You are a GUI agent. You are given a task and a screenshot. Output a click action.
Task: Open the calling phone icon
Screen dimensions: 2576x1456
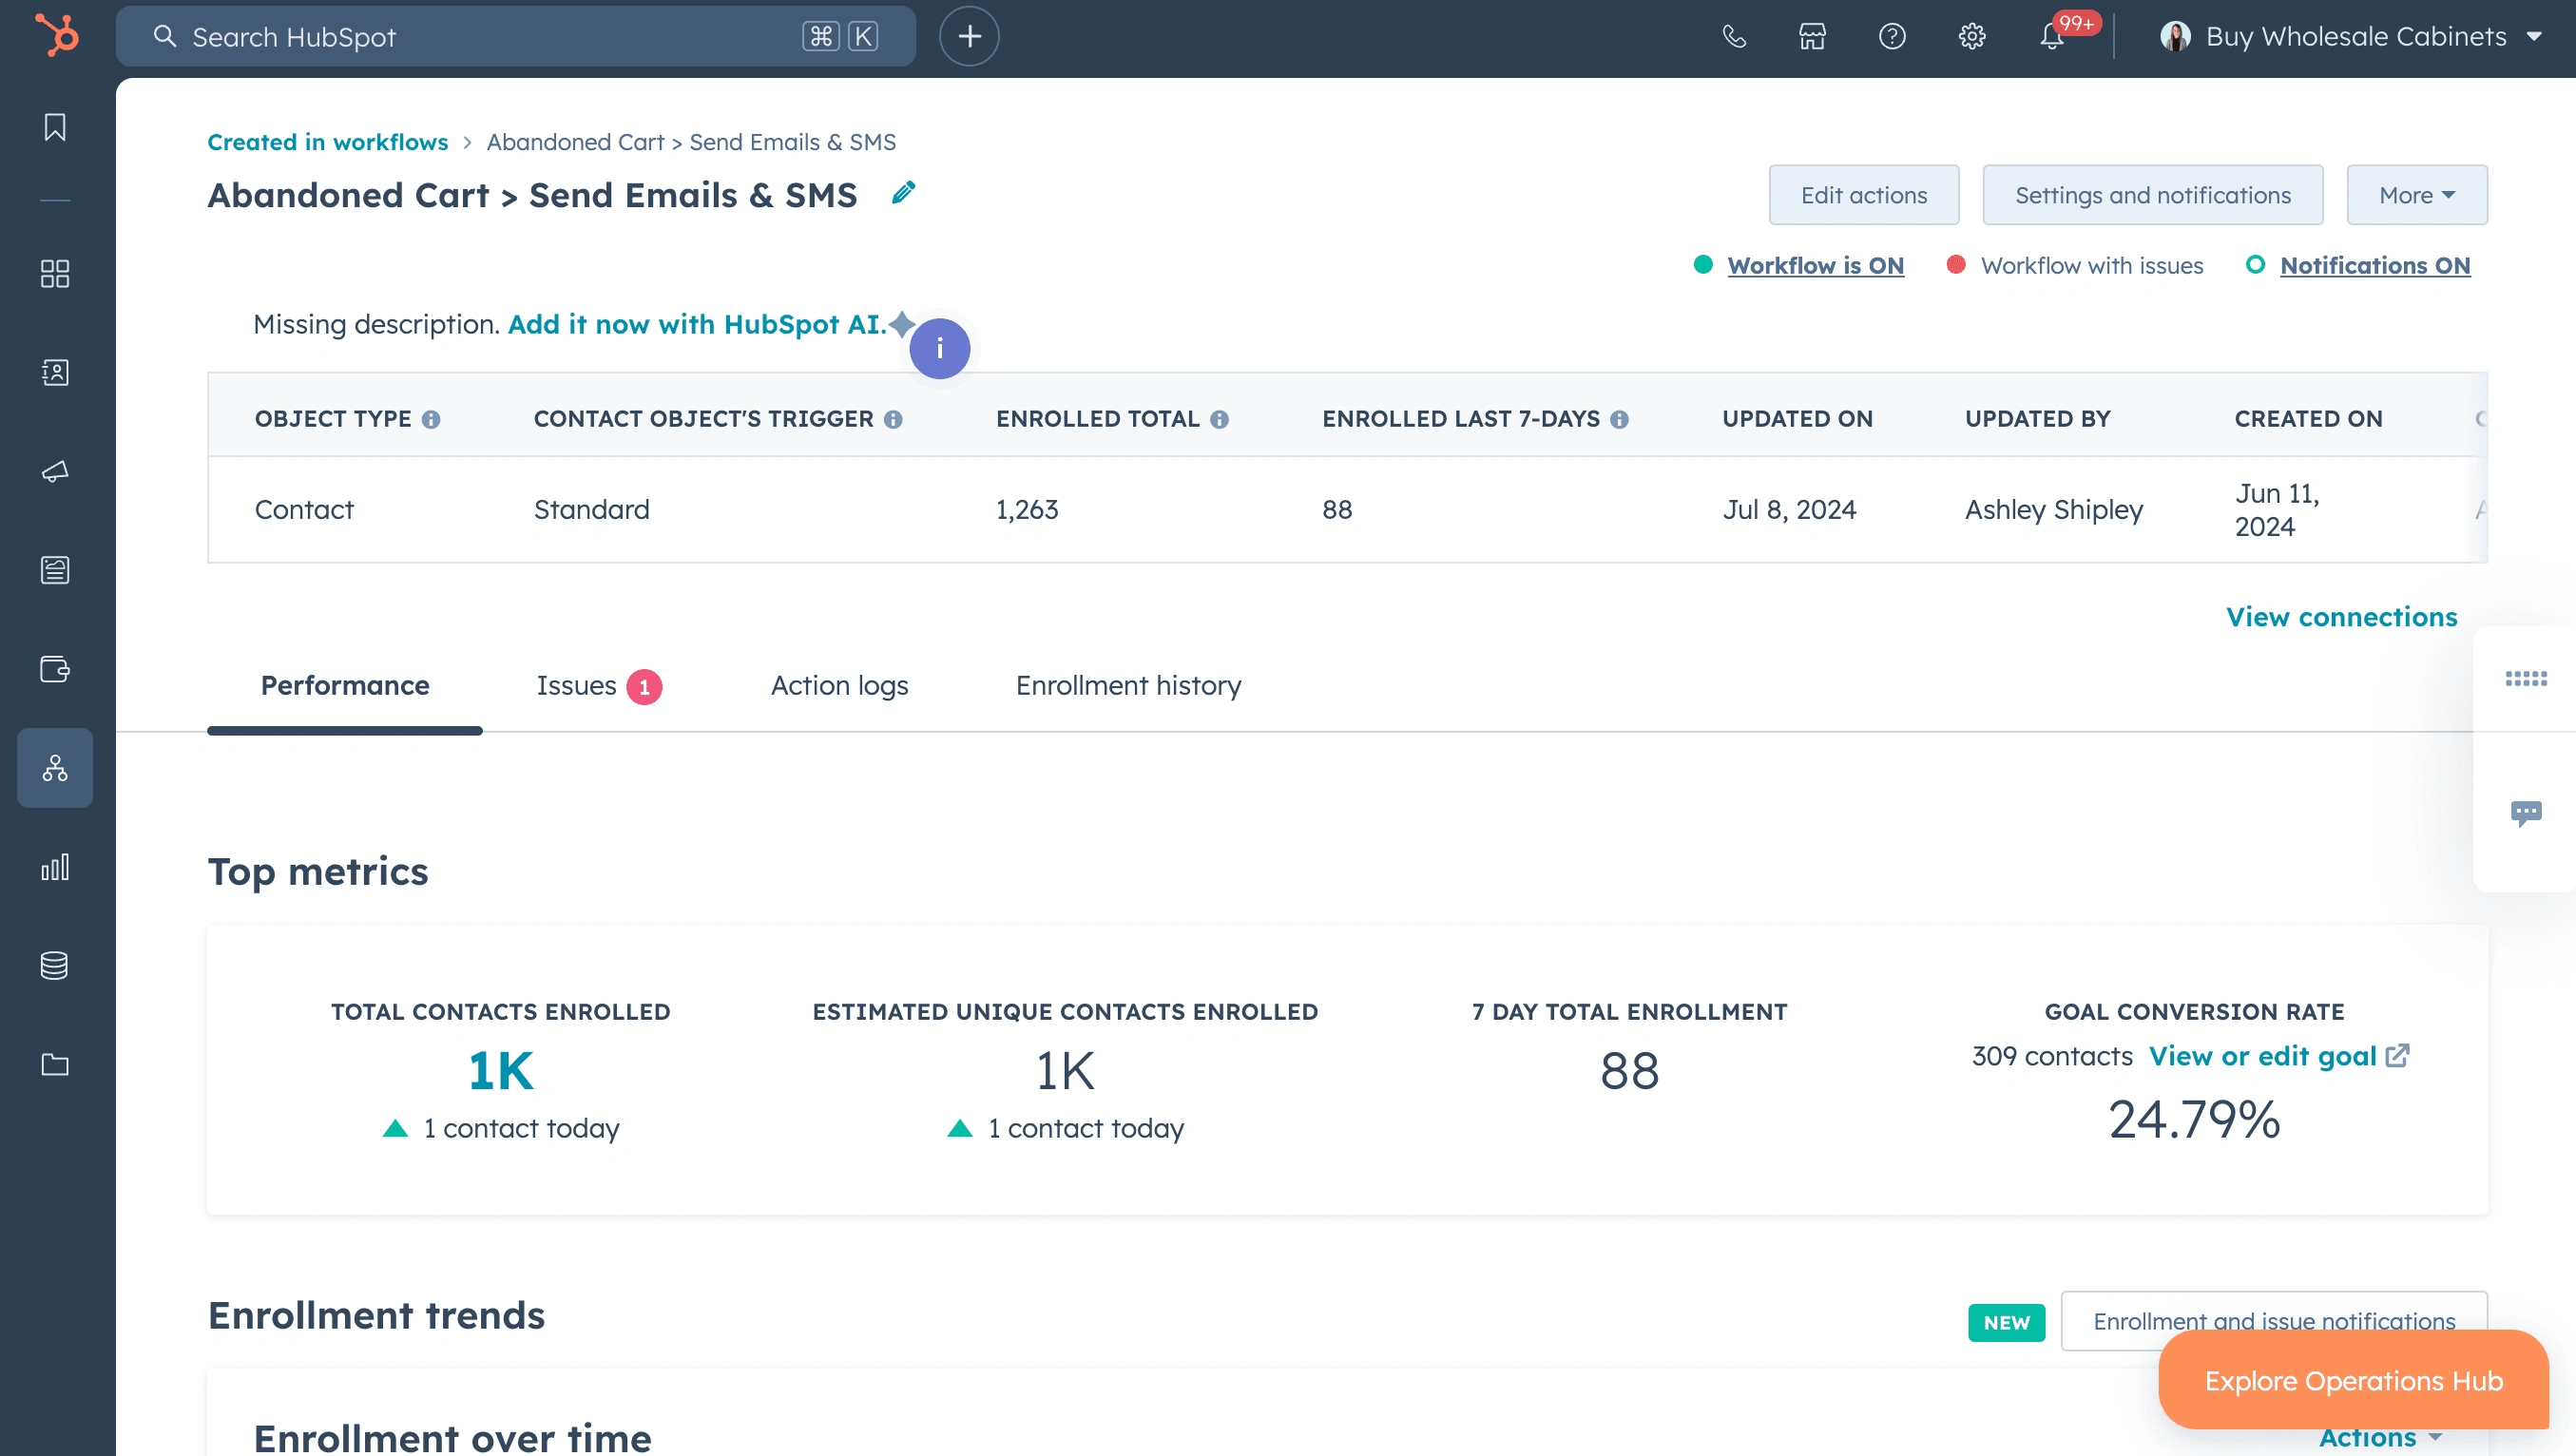pos(1734,36)
